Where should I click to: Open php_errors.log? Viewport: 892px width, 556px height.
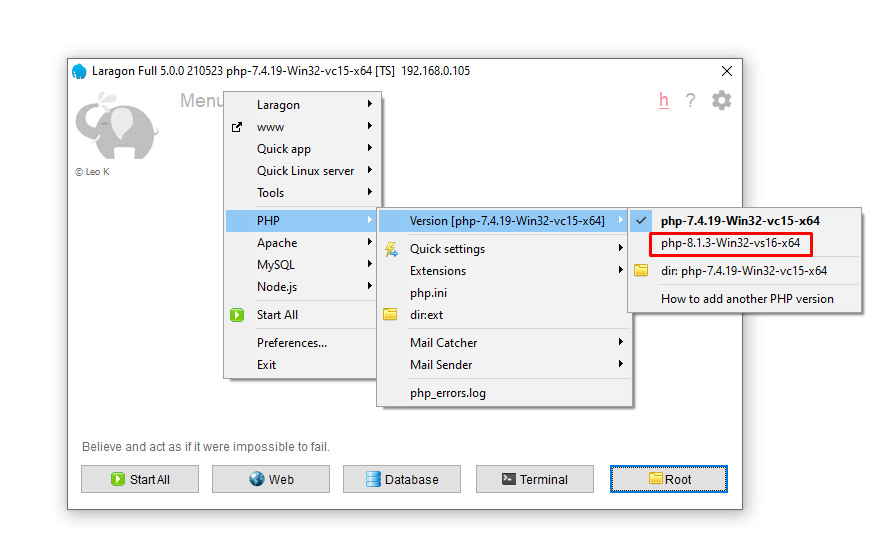(504, 393)
